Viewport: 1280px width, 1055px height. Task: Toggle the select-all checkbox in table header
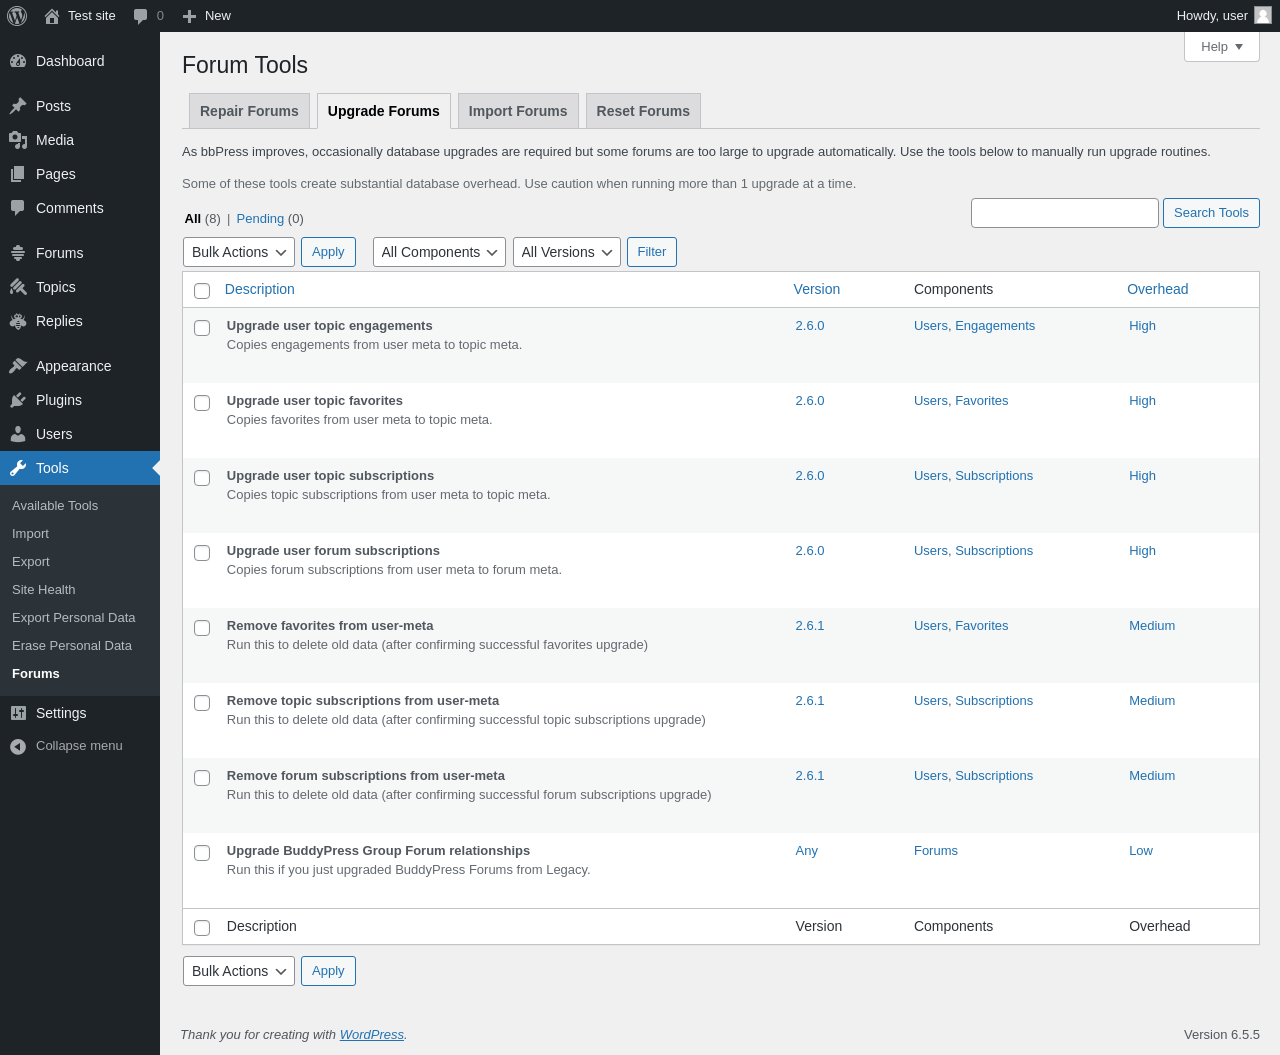[202, 291]
